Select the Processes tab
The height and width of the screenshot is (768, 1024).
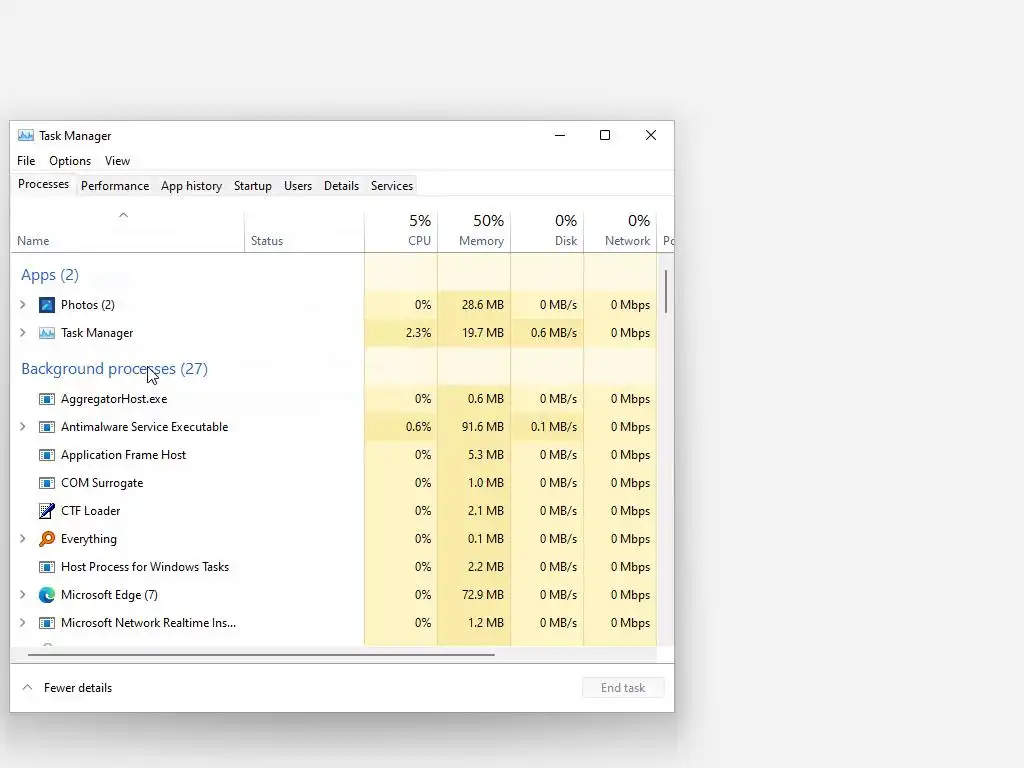point(43,184)
